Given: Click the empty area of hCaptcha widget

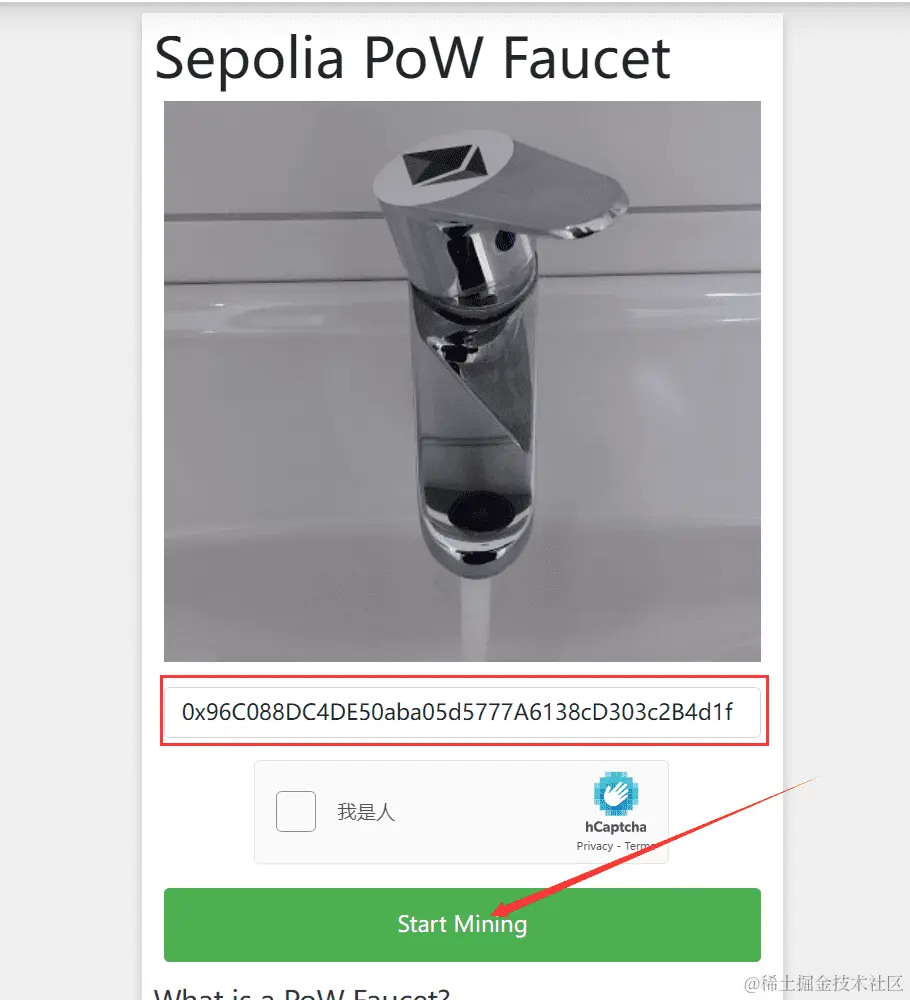Looking at the screenshot, I should click(x=485, y=811).
